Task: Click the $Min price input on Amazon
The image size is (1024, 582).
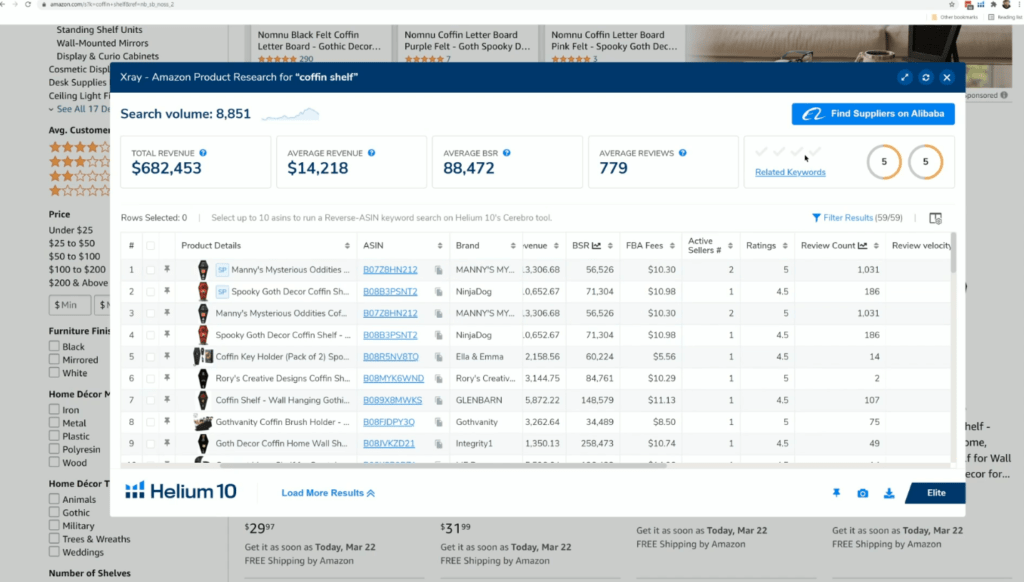Action: click(x=70, y=304)
